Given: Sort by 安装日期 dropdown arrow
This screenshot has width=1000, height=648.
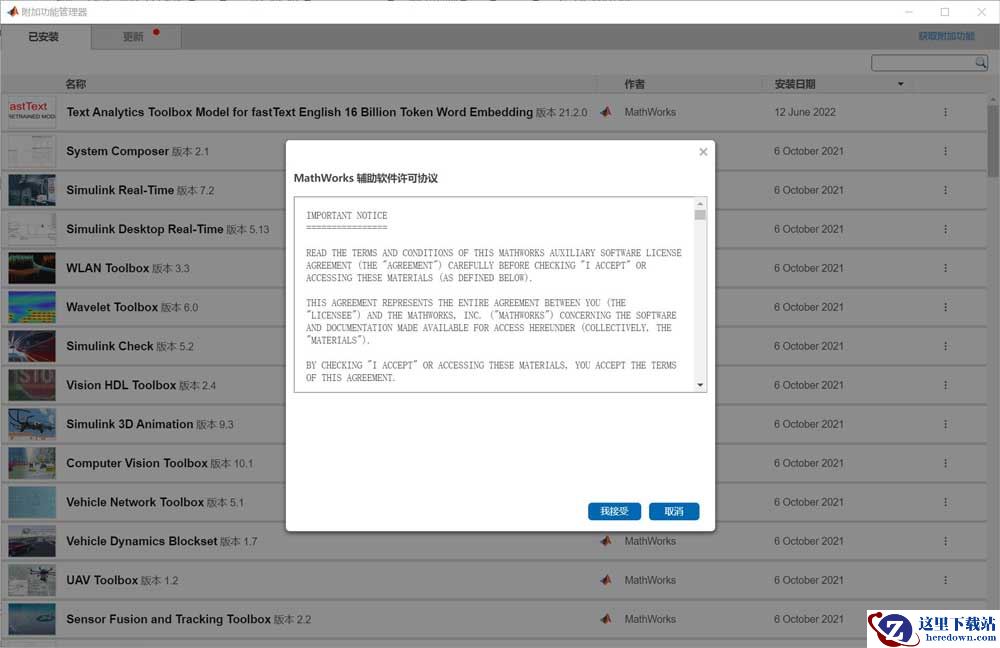Looking at the screenshot, I should pos(901,84).
